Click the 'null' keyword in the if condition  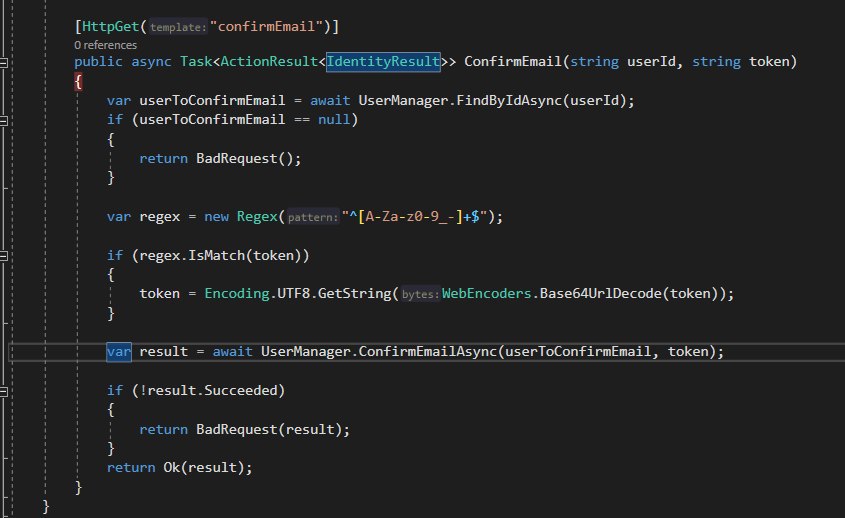334,120
